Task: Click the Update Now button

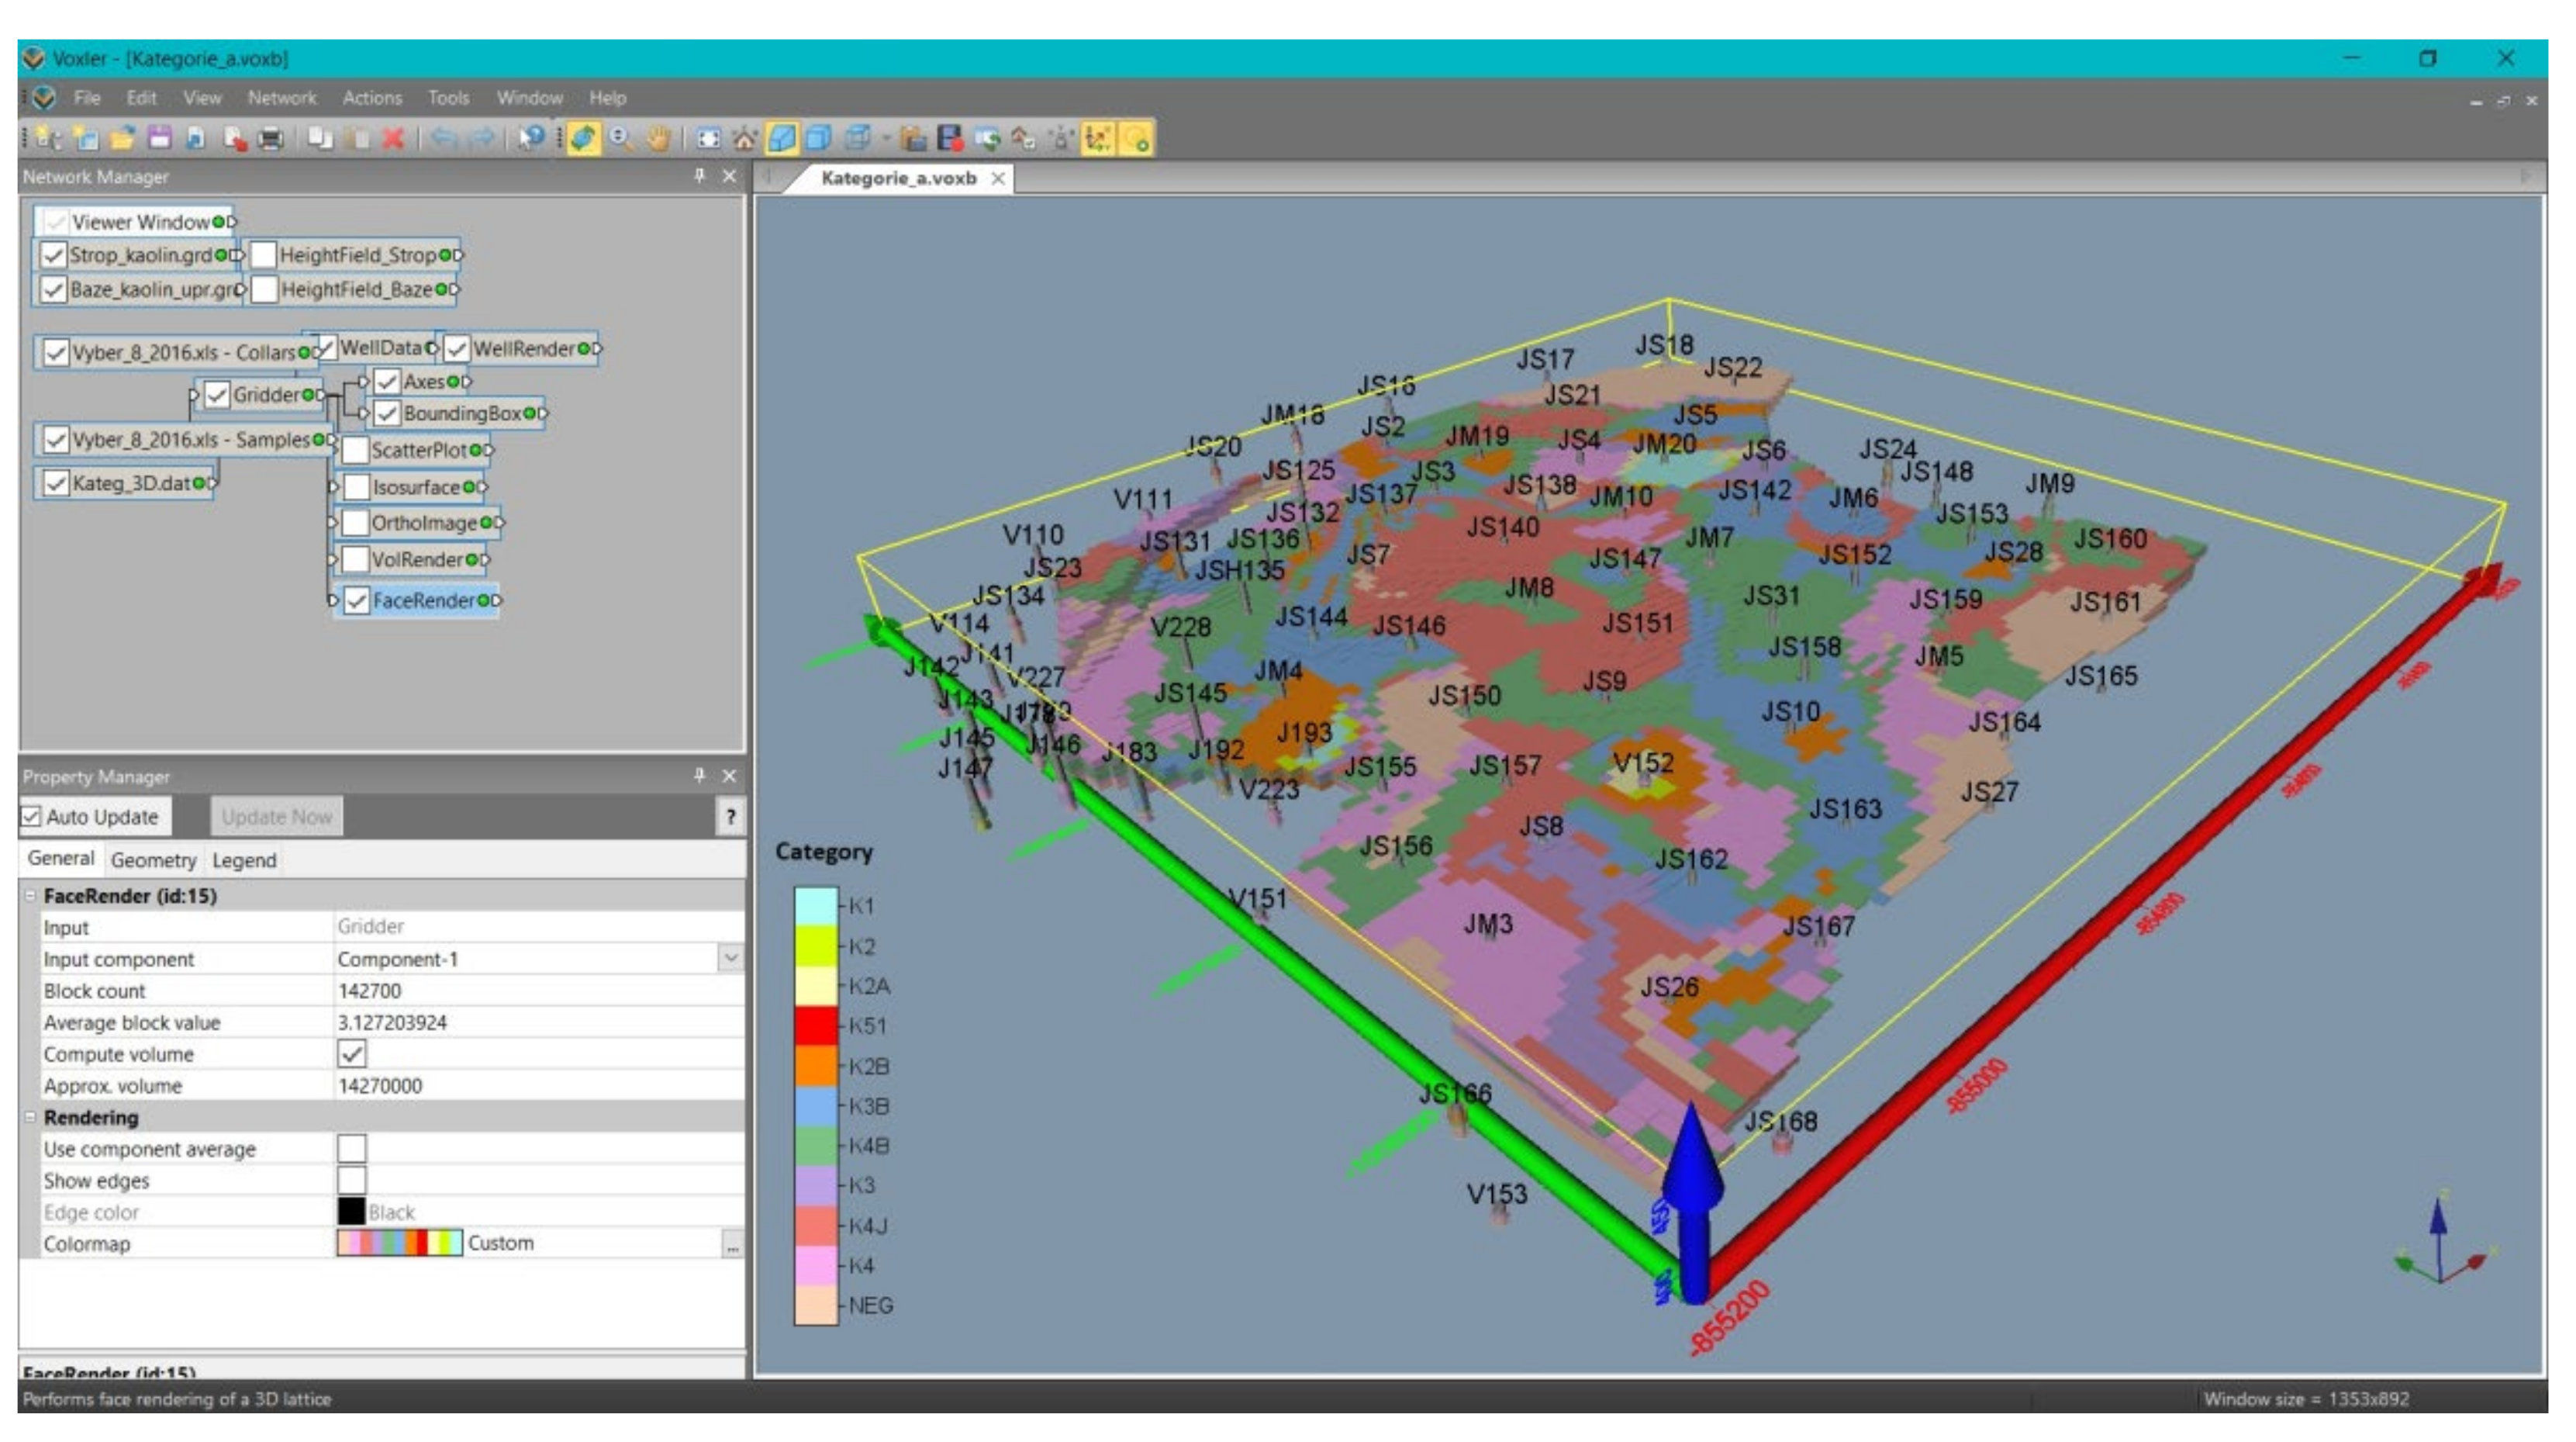Action: [276, 817]
